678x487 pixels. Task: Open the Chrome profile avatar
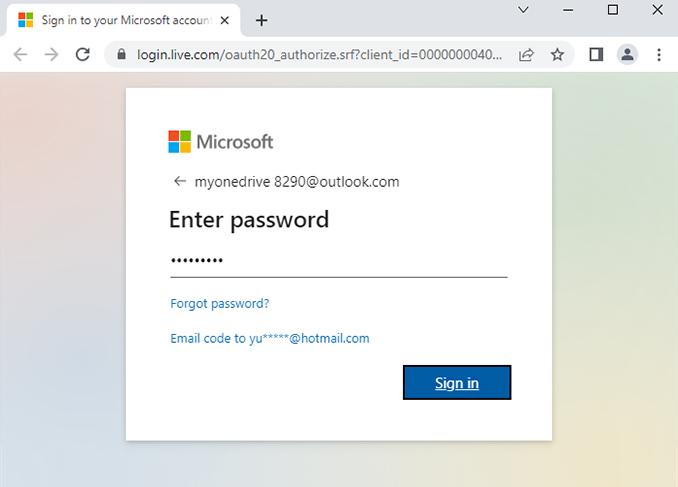(627, 55)
